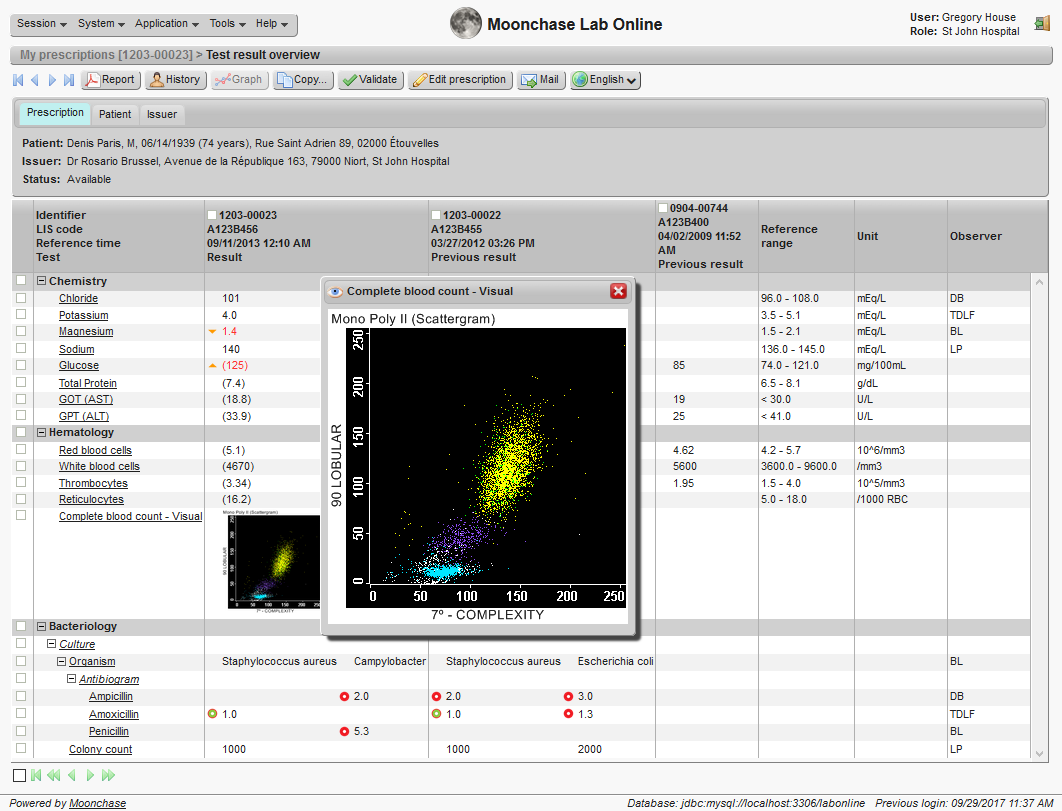Image resolution: width=1062 pixels, height=811 pixels.
Task: Click the enlarged scattergram image
Action: coord(478,466)
